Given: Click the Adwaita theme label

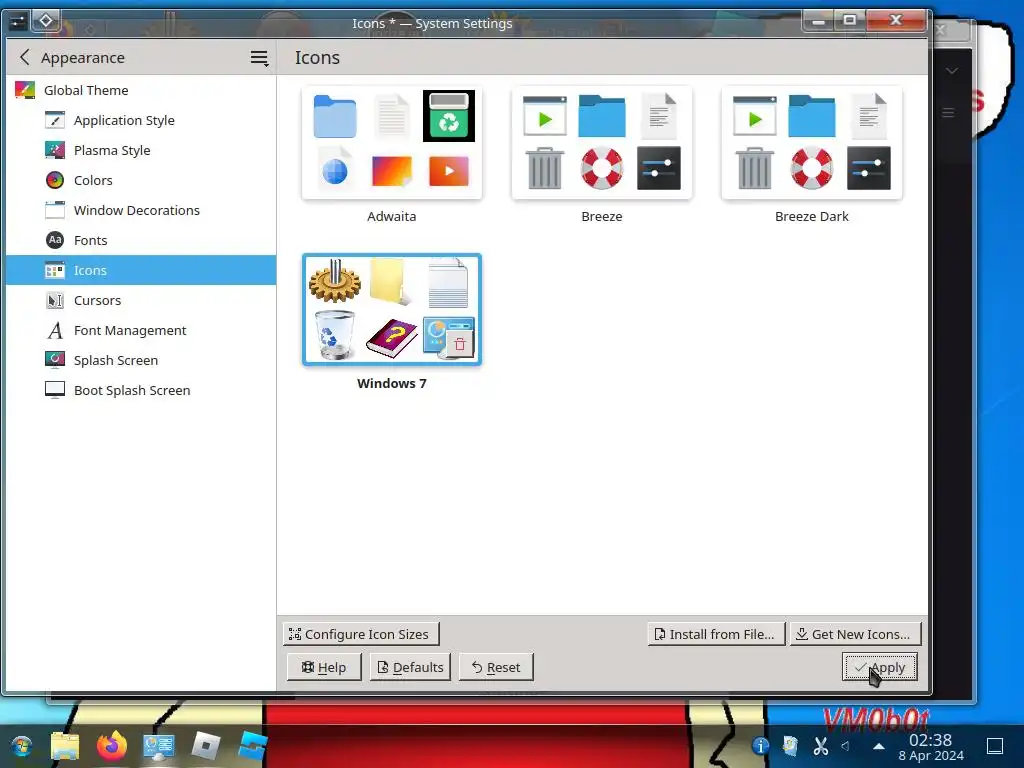Looking at the screenshot, I should pos(392,216).
